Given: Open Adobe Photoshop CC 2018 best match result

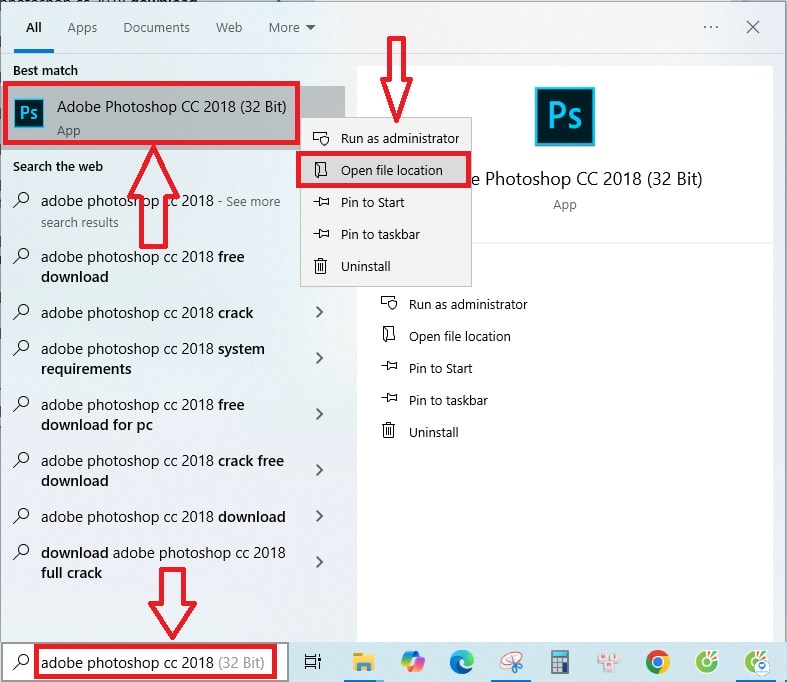Looking at the screenshot, I should (x=174, y=116).
